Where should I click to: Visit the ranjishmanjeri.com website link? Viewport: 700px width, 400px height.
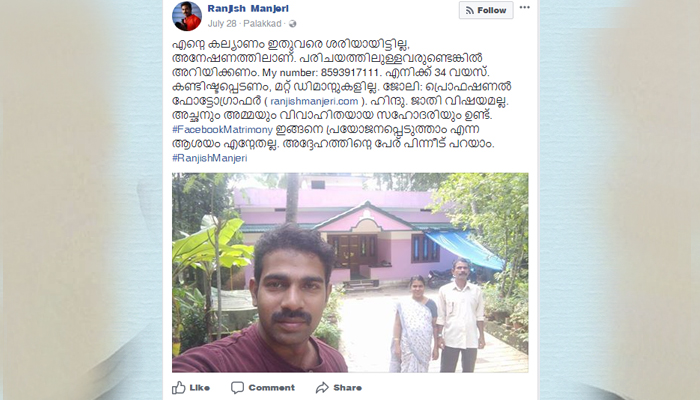314,101
